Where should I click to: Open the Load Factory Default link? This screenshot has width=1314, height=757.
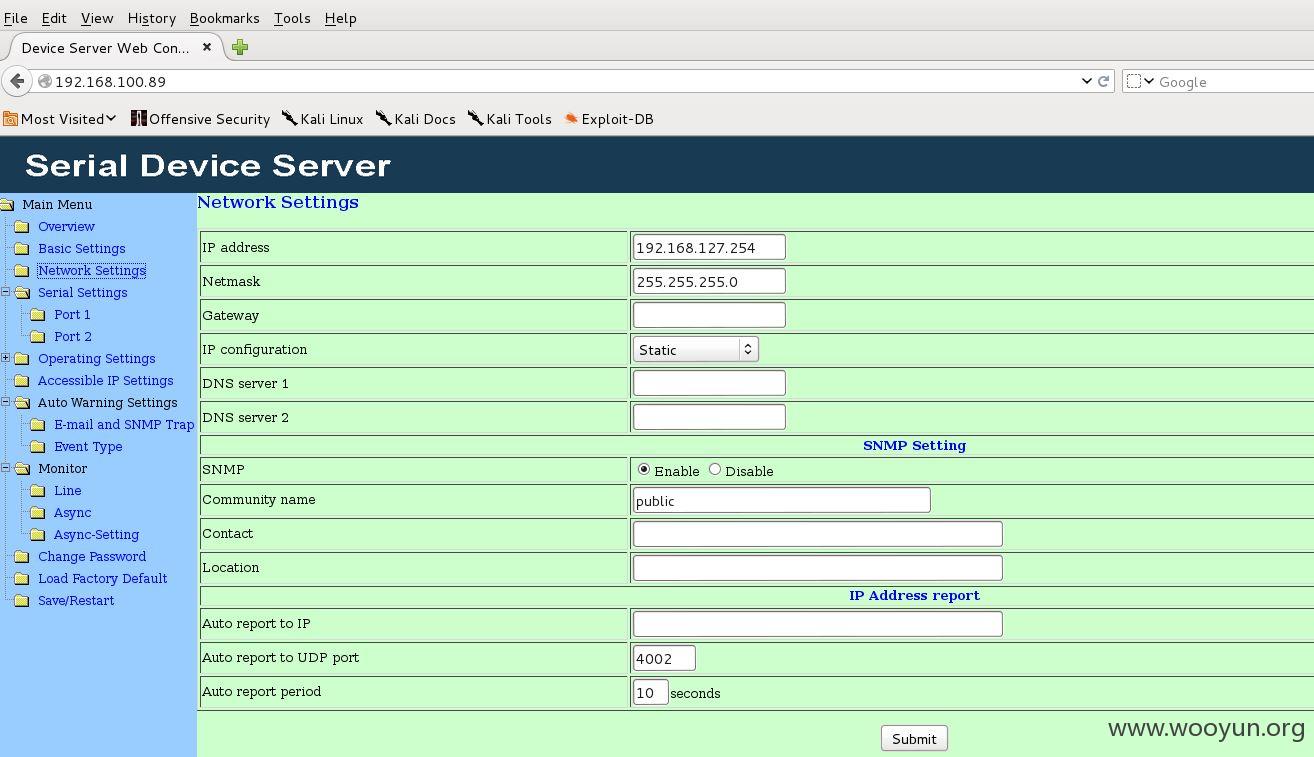coord(103,579)
